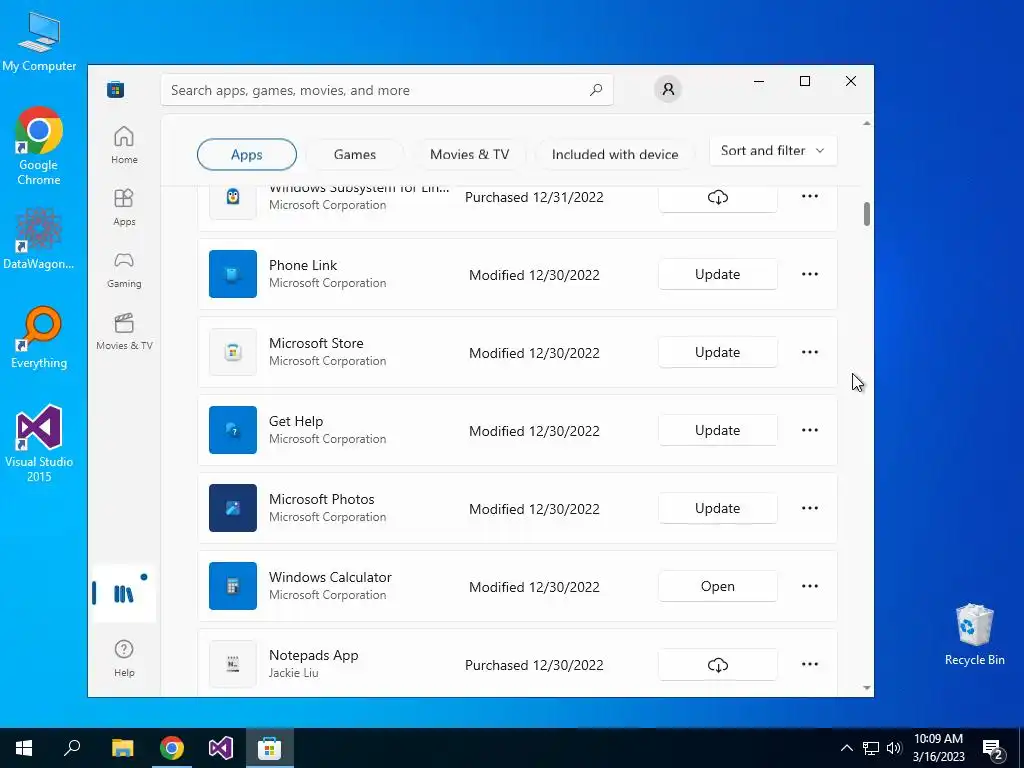Viewport: 1024px width, 768px height.
Task: Click the 'Notepads App' name text
Action: (x=313, y=655)
